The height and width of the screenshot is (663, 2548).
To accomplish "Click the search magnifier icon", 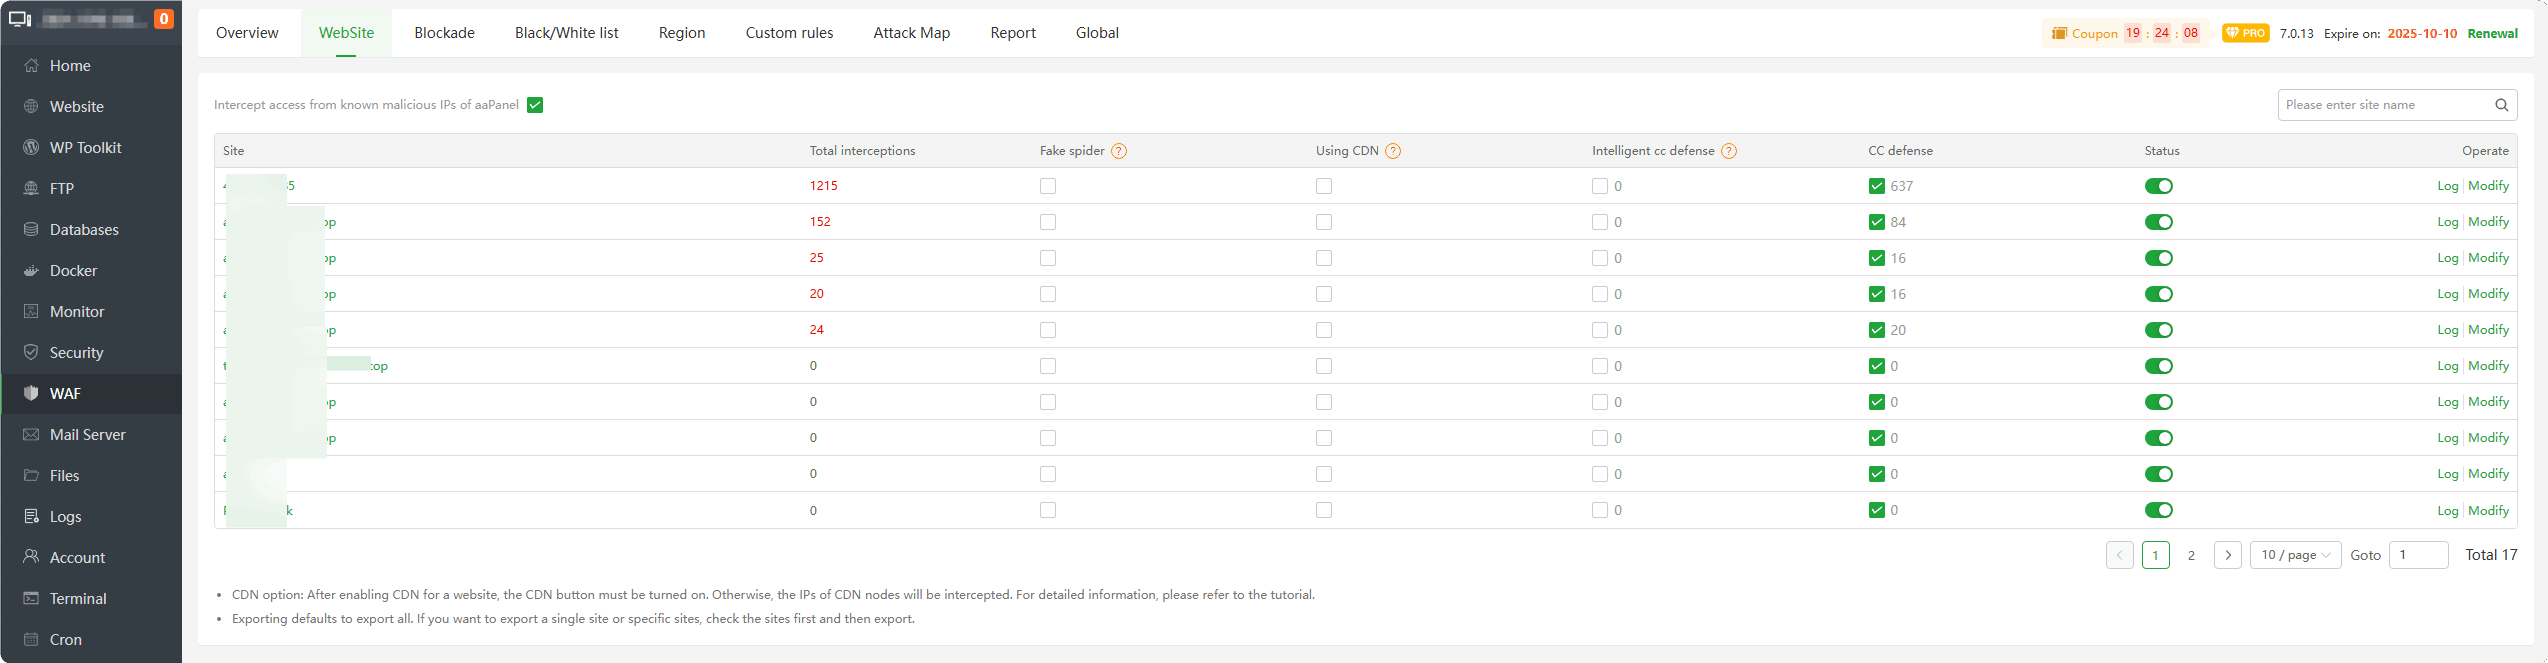I will pos(2501,105).
